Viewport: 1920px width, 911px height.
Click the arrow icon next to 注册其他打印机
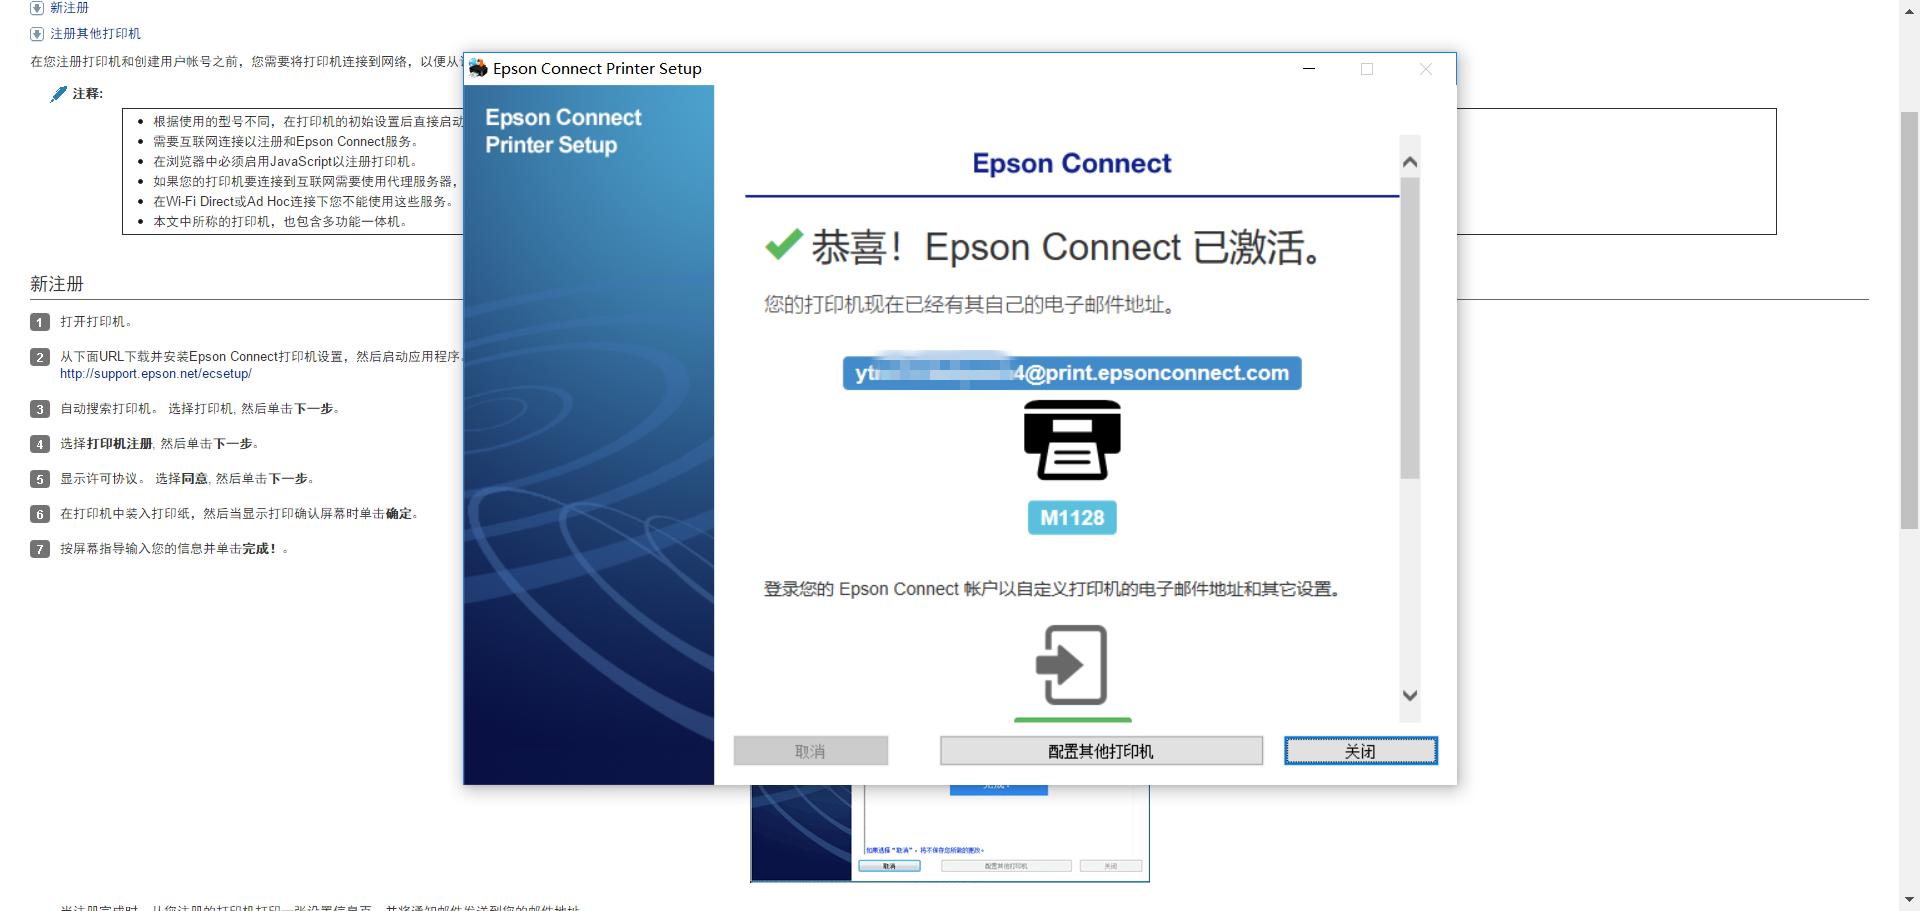click(x=37, y=34)
